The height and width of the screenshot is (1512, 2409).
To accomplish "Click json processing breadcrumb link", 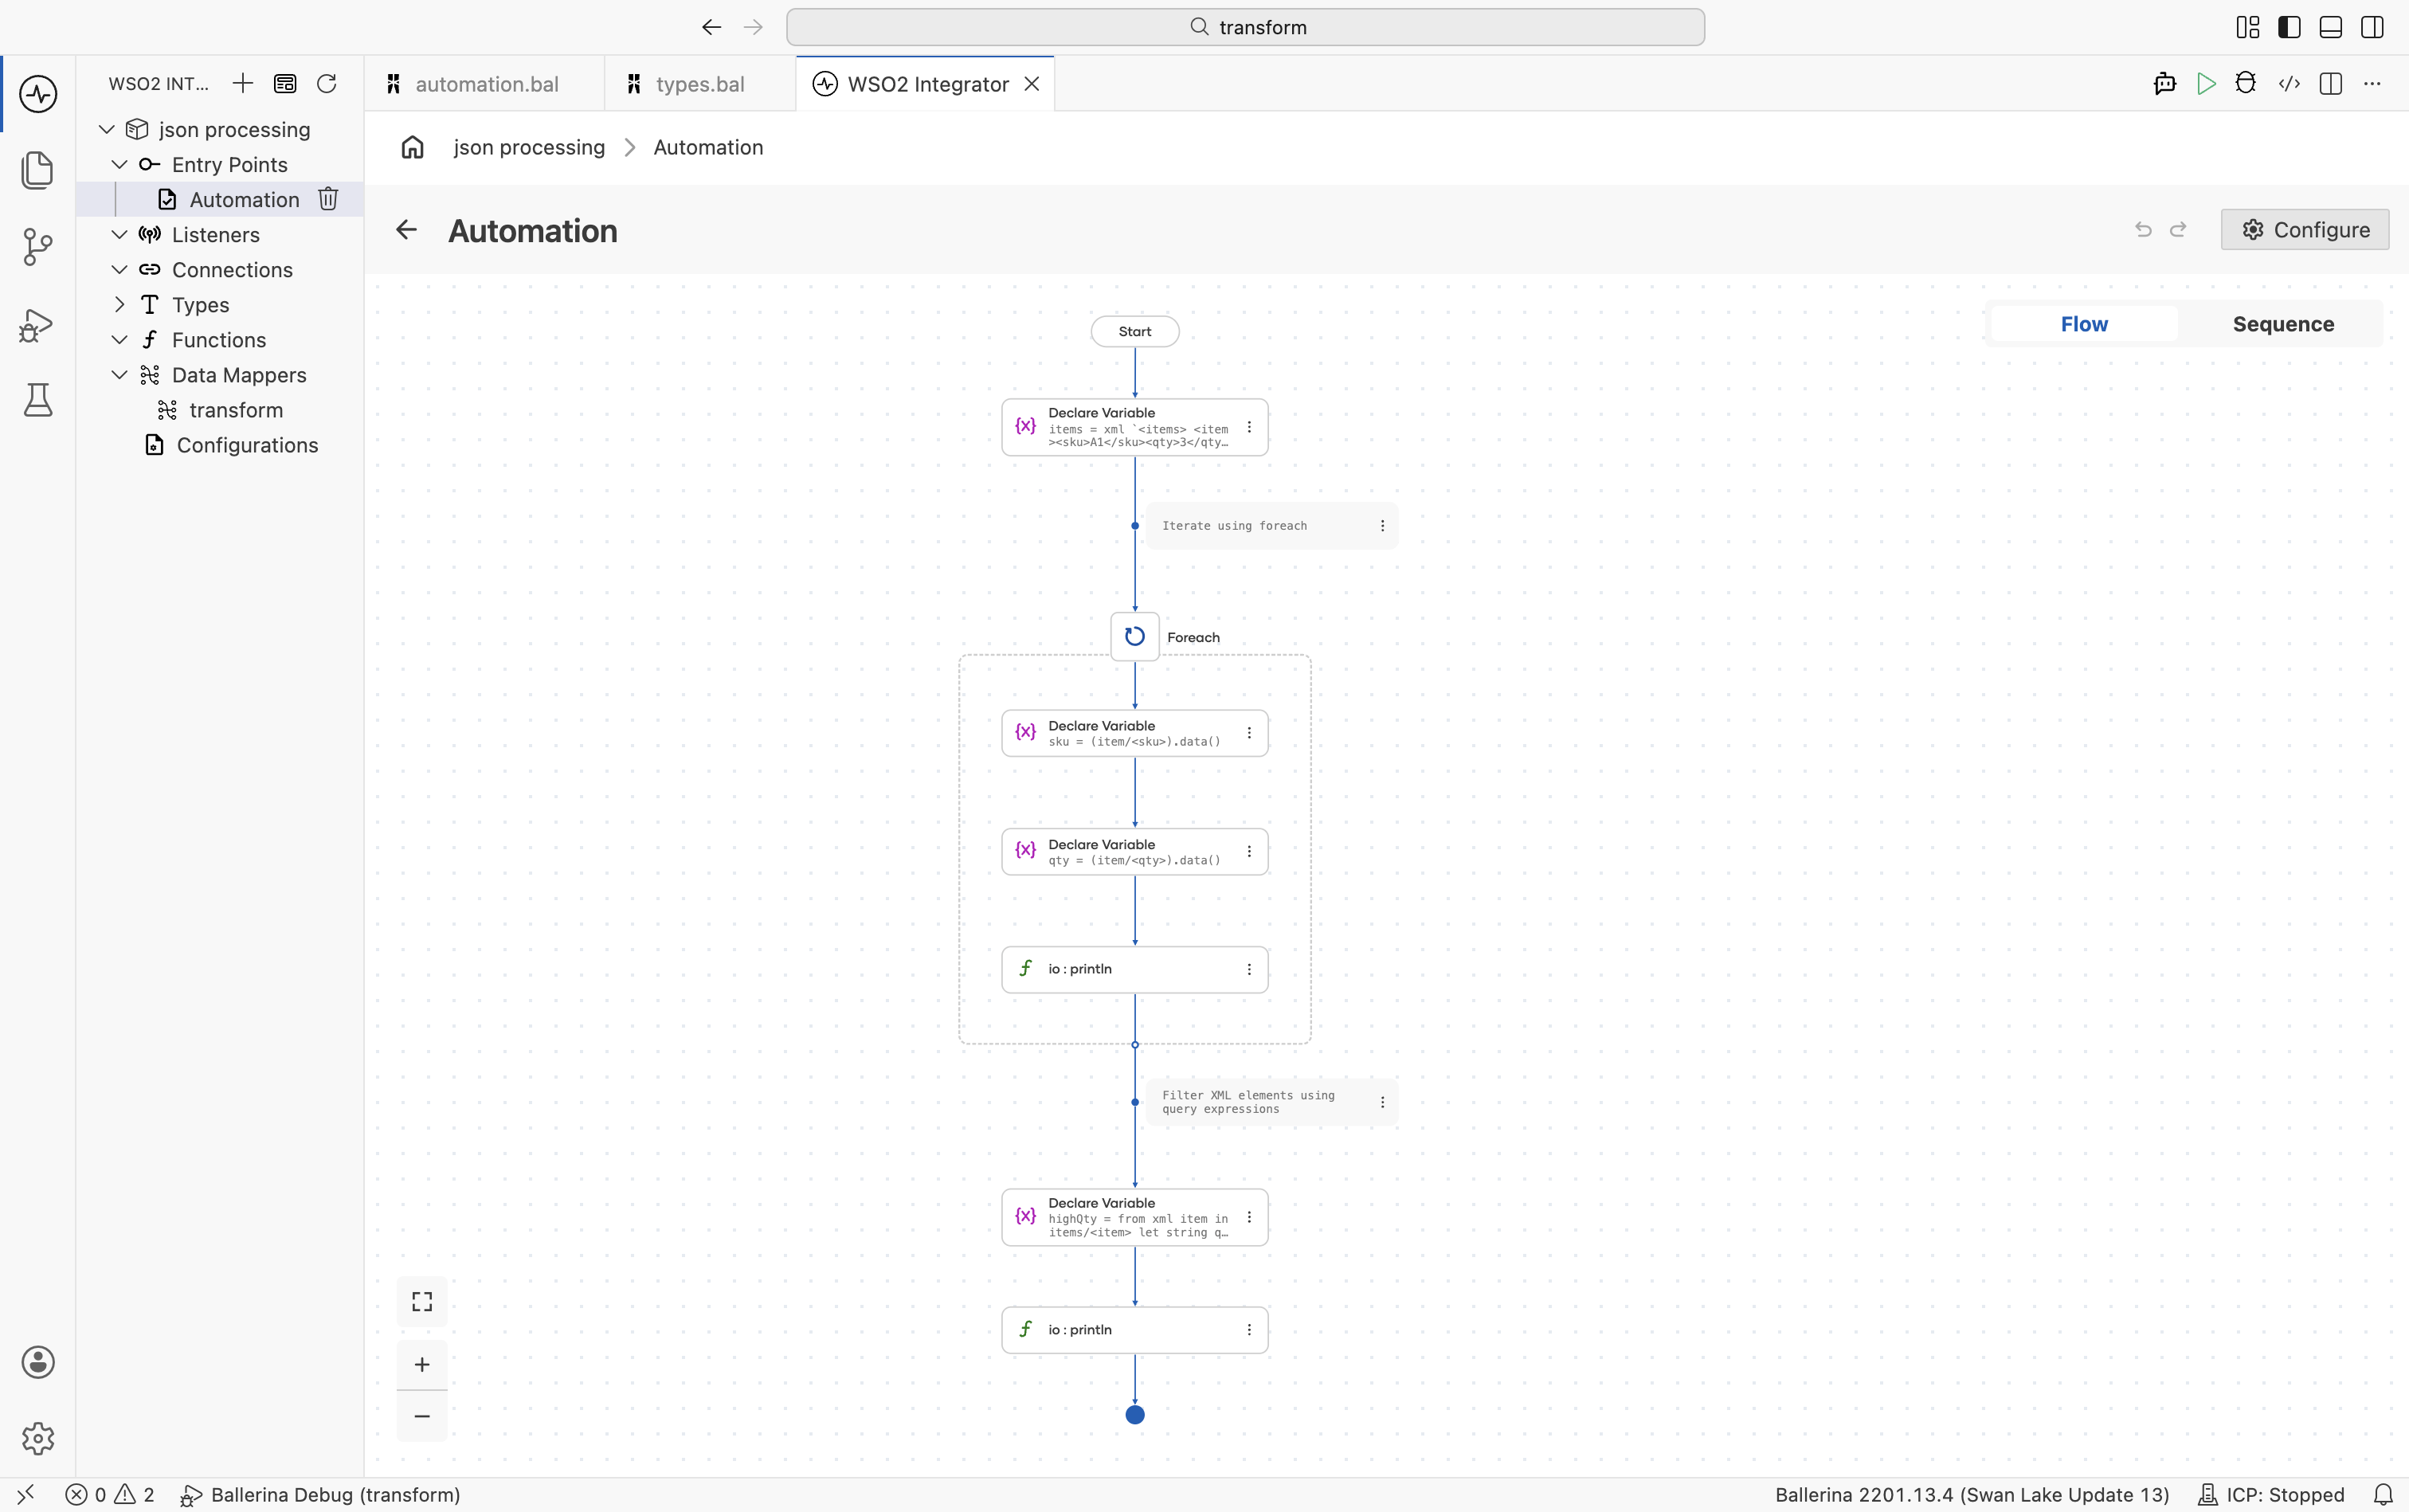I will [x=529, y=147].
